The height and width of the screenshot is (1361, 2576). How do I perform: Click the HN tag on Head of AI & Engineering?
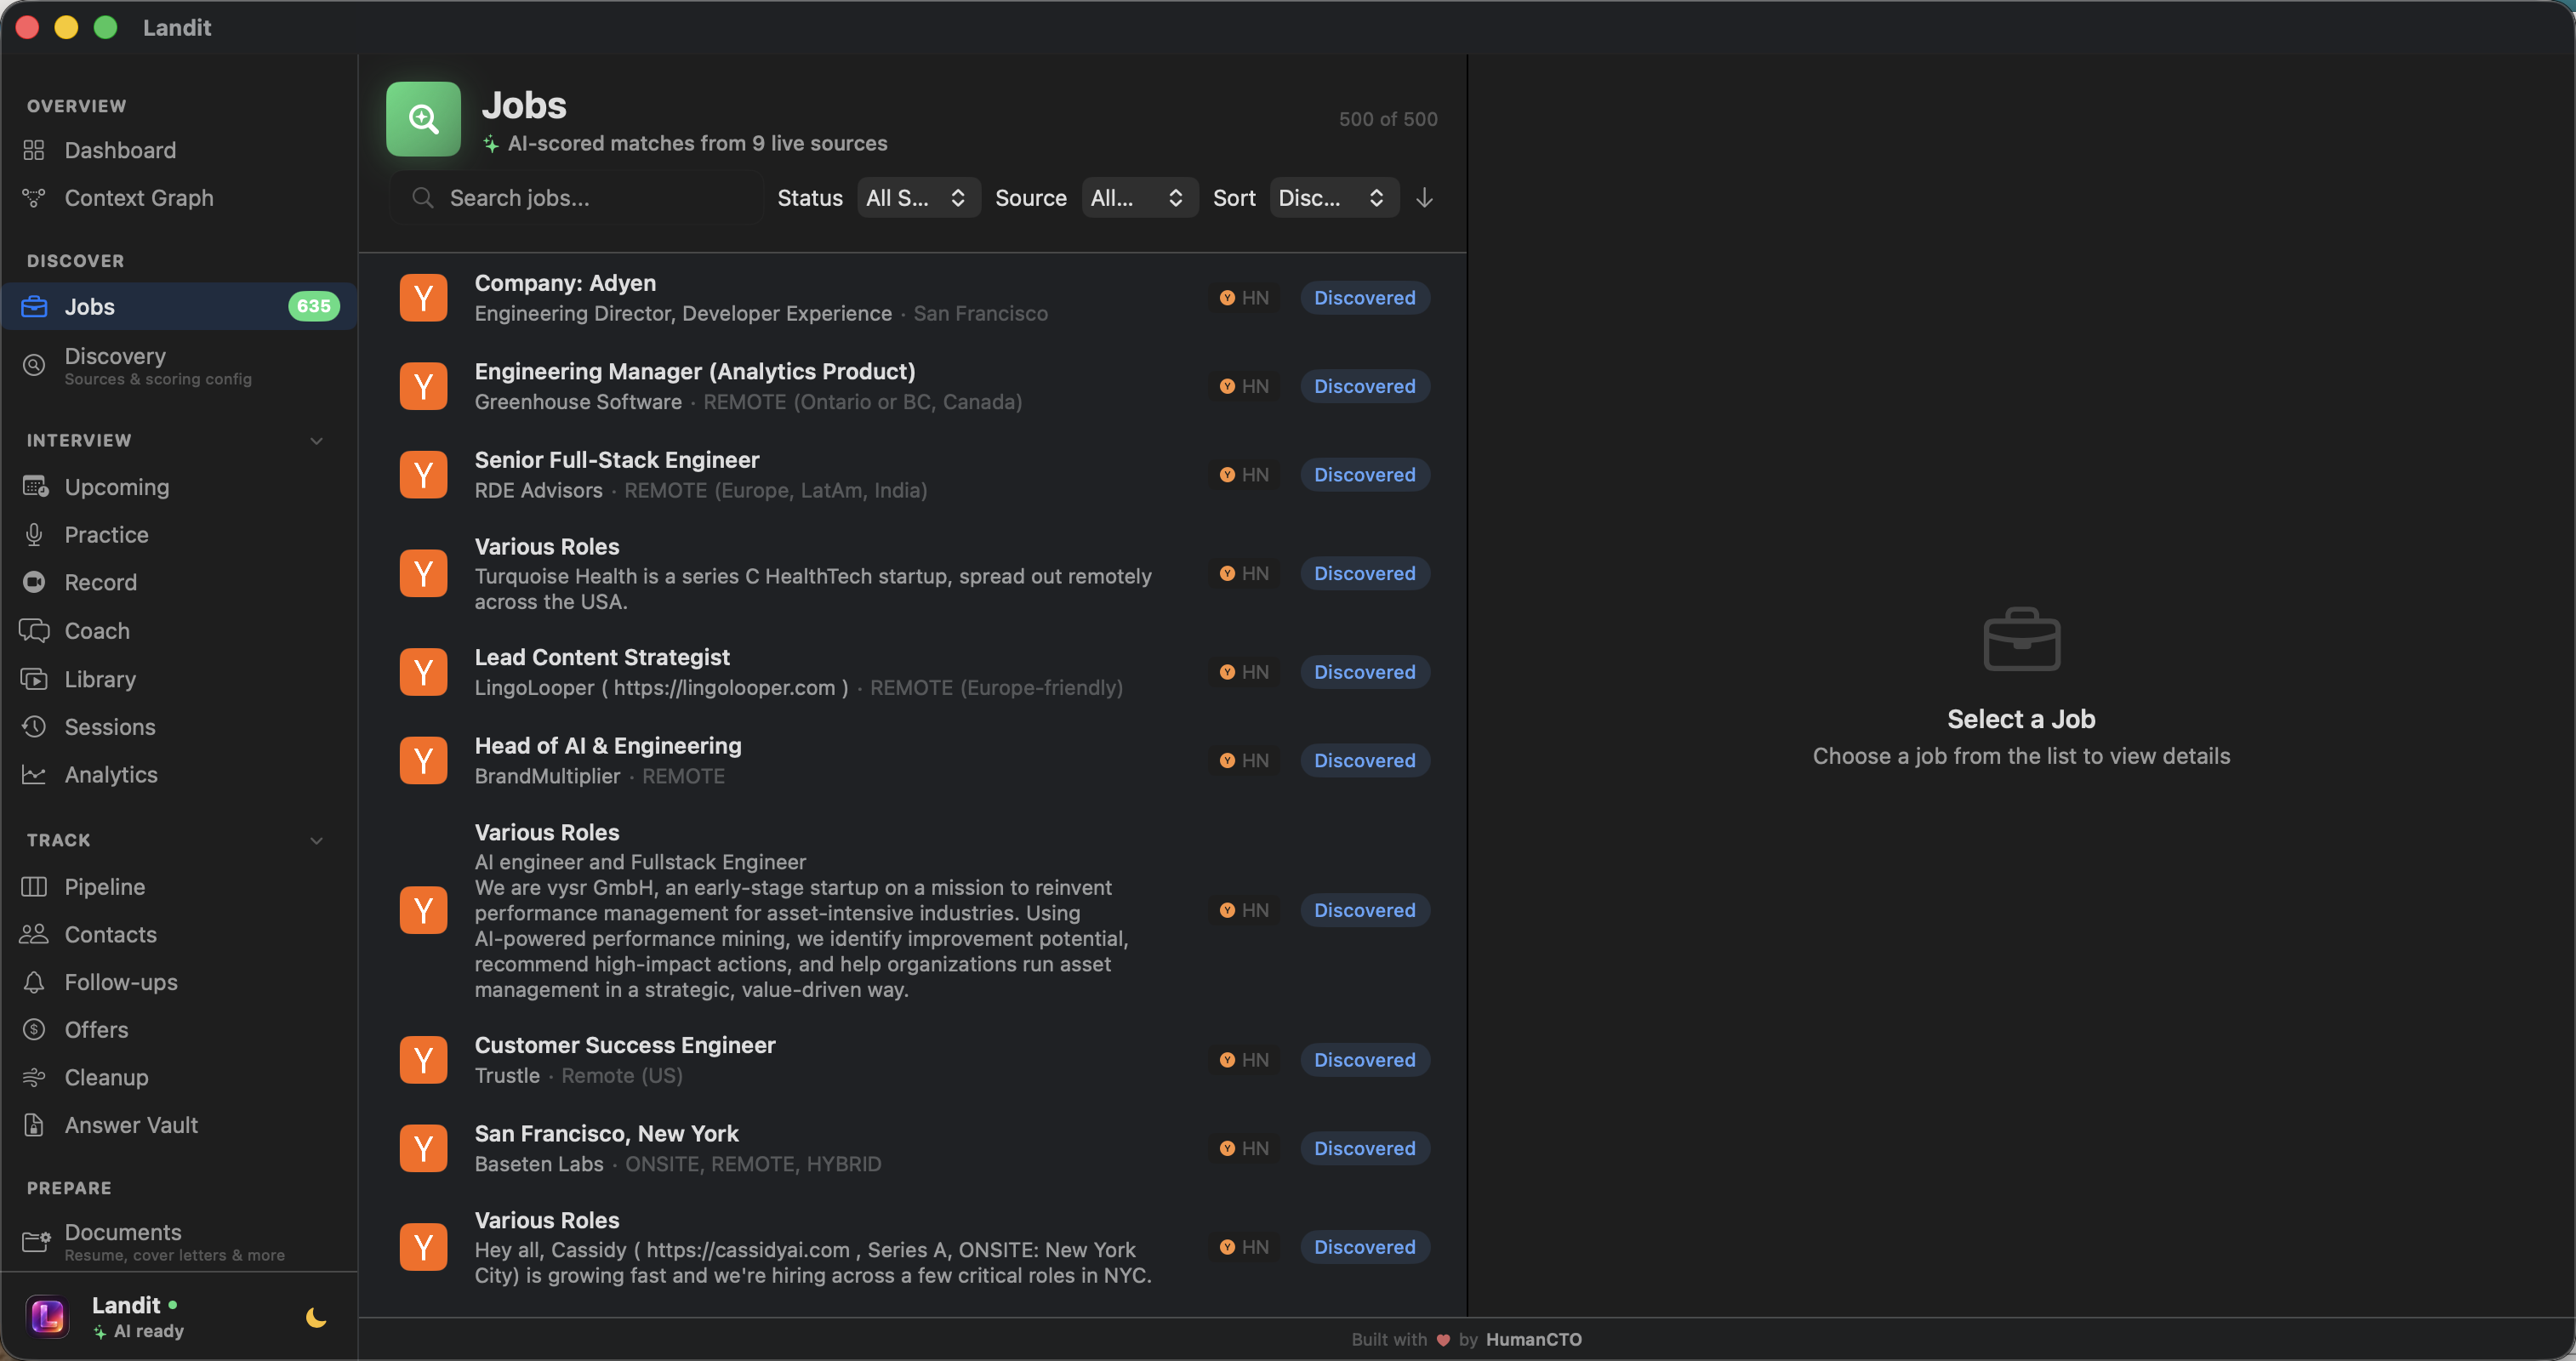1244,761
